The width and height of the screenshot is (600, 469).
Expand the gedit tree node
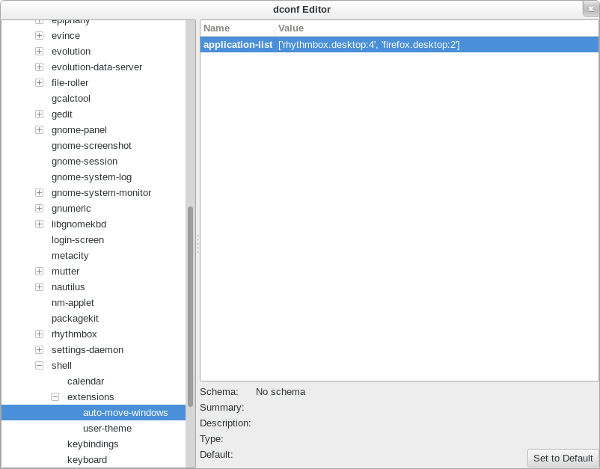39,114
